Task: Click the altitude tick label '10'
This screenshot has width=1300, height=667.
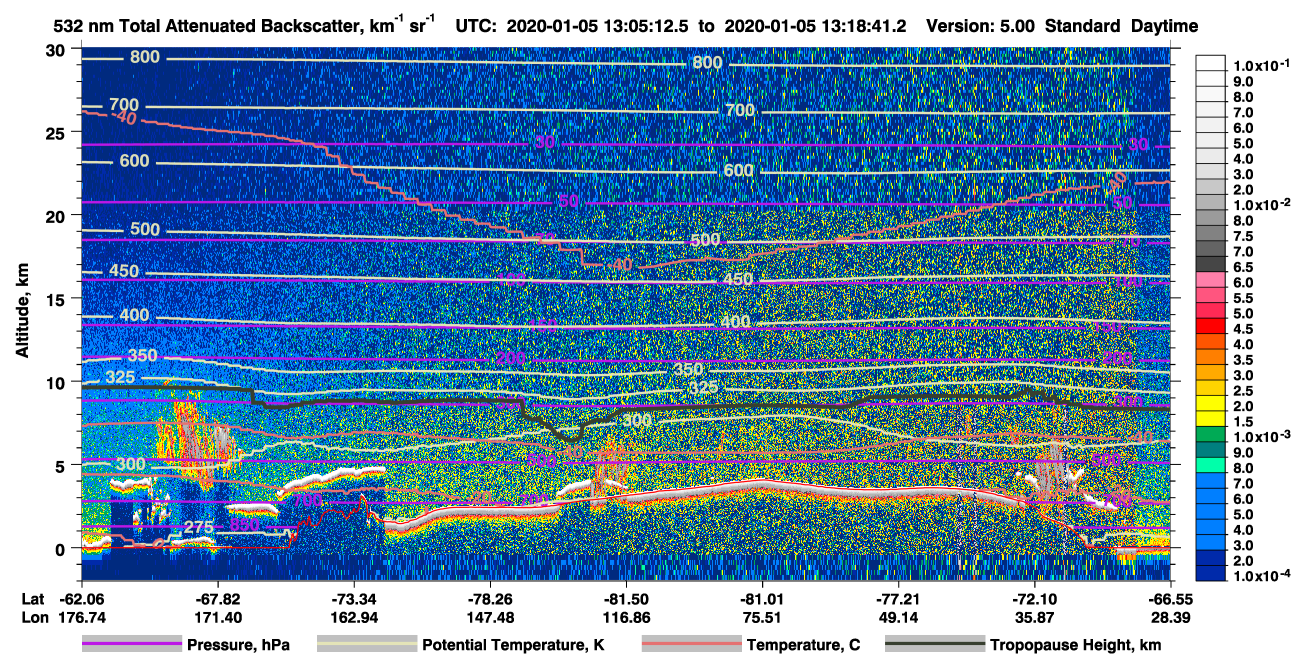Action: click(57, 382)
